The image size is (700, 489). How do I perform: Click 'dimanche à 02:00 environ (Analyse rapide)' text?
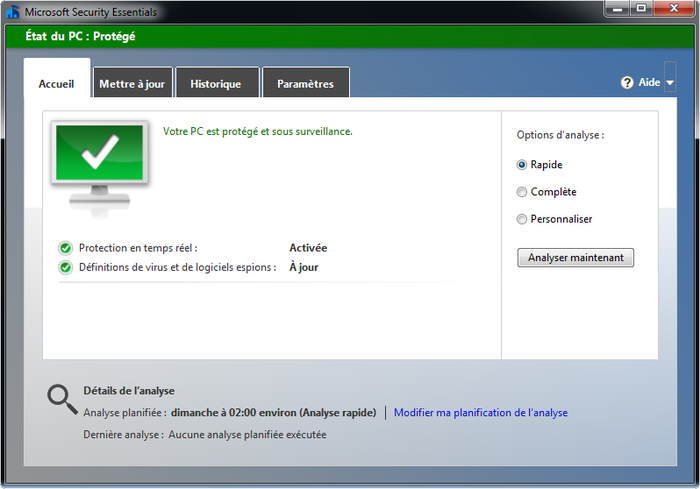[274, 413]
